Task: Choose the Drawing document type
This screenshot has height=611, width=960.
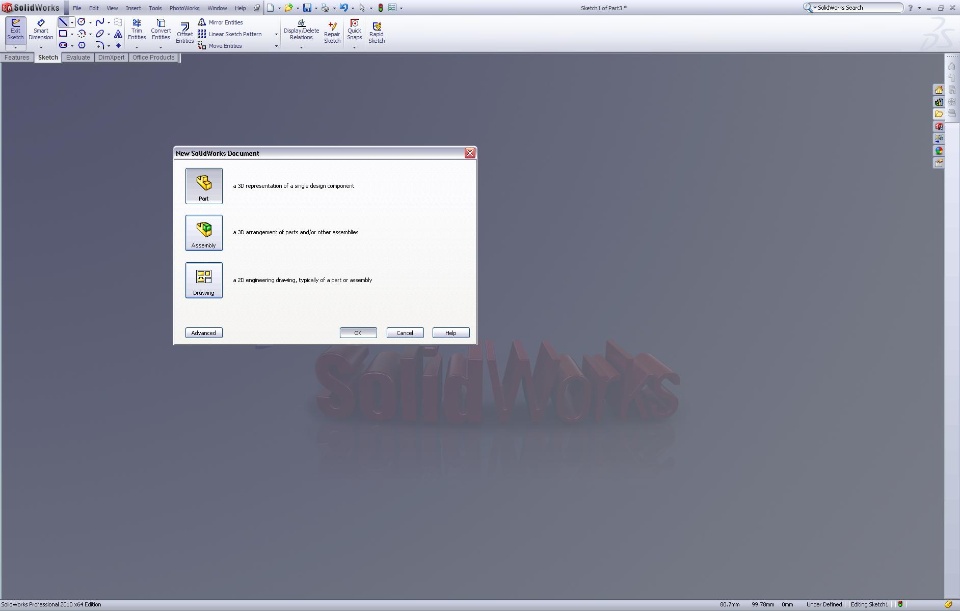Action: pyautogui.click(x=204, y=280)
